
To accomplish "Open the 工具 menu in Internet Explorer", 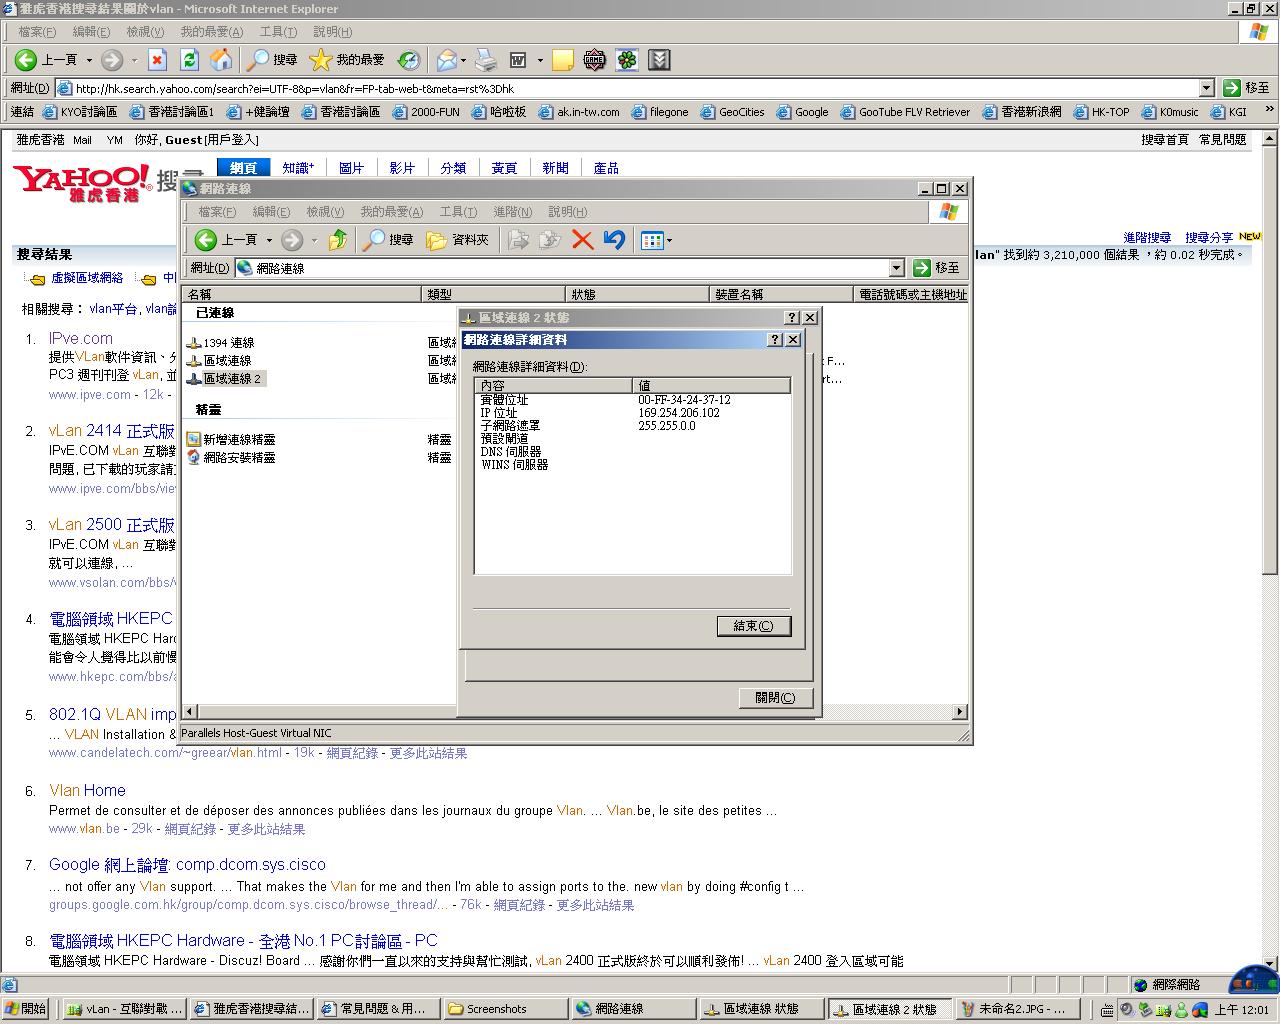I will [x=277, y=32].
